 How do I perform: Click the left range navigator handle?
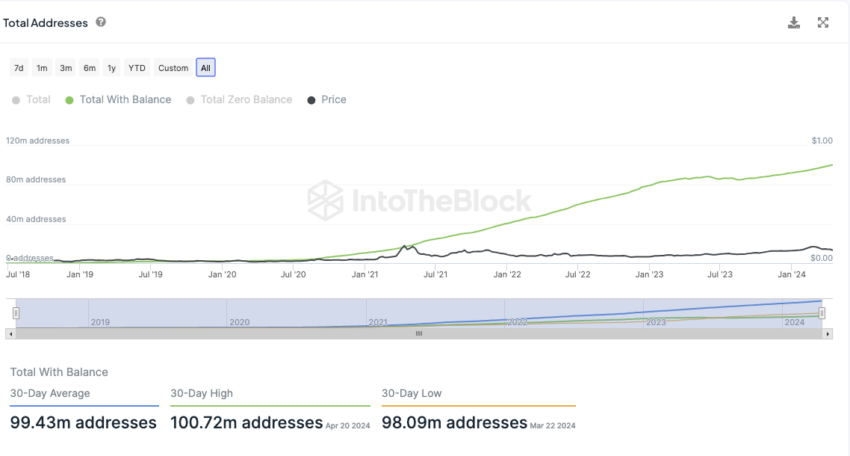point(16,313)
